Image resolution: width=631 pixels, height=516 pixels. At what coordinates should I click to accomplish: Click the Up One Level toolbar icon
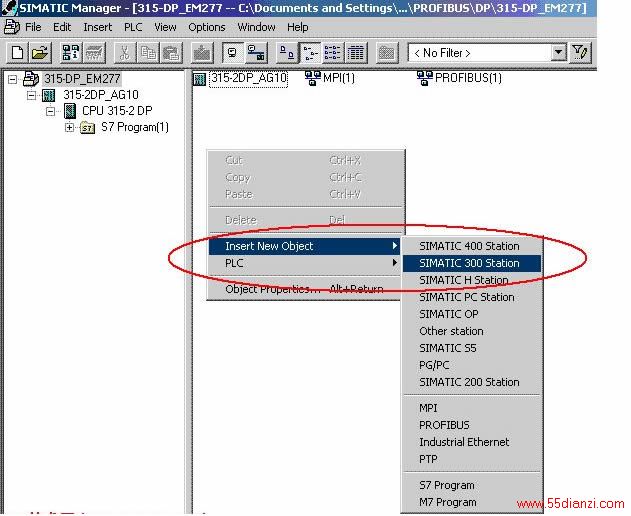(x=386, y=53)
